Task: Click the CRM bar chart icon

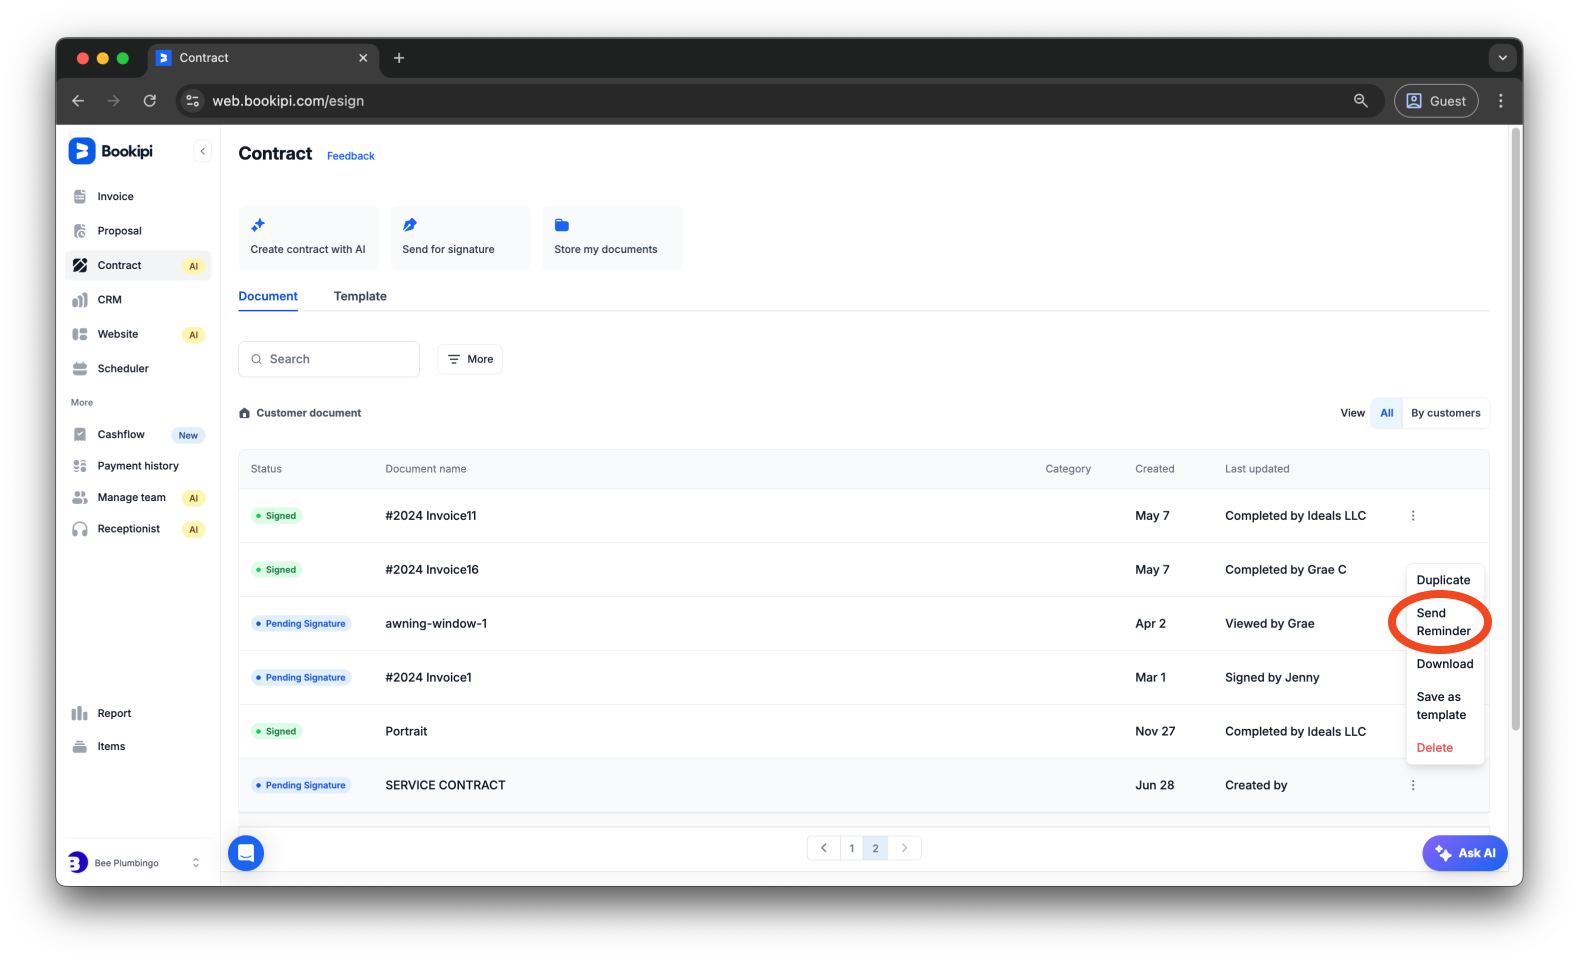Action: pyautogui.click(x=80, y=300)
